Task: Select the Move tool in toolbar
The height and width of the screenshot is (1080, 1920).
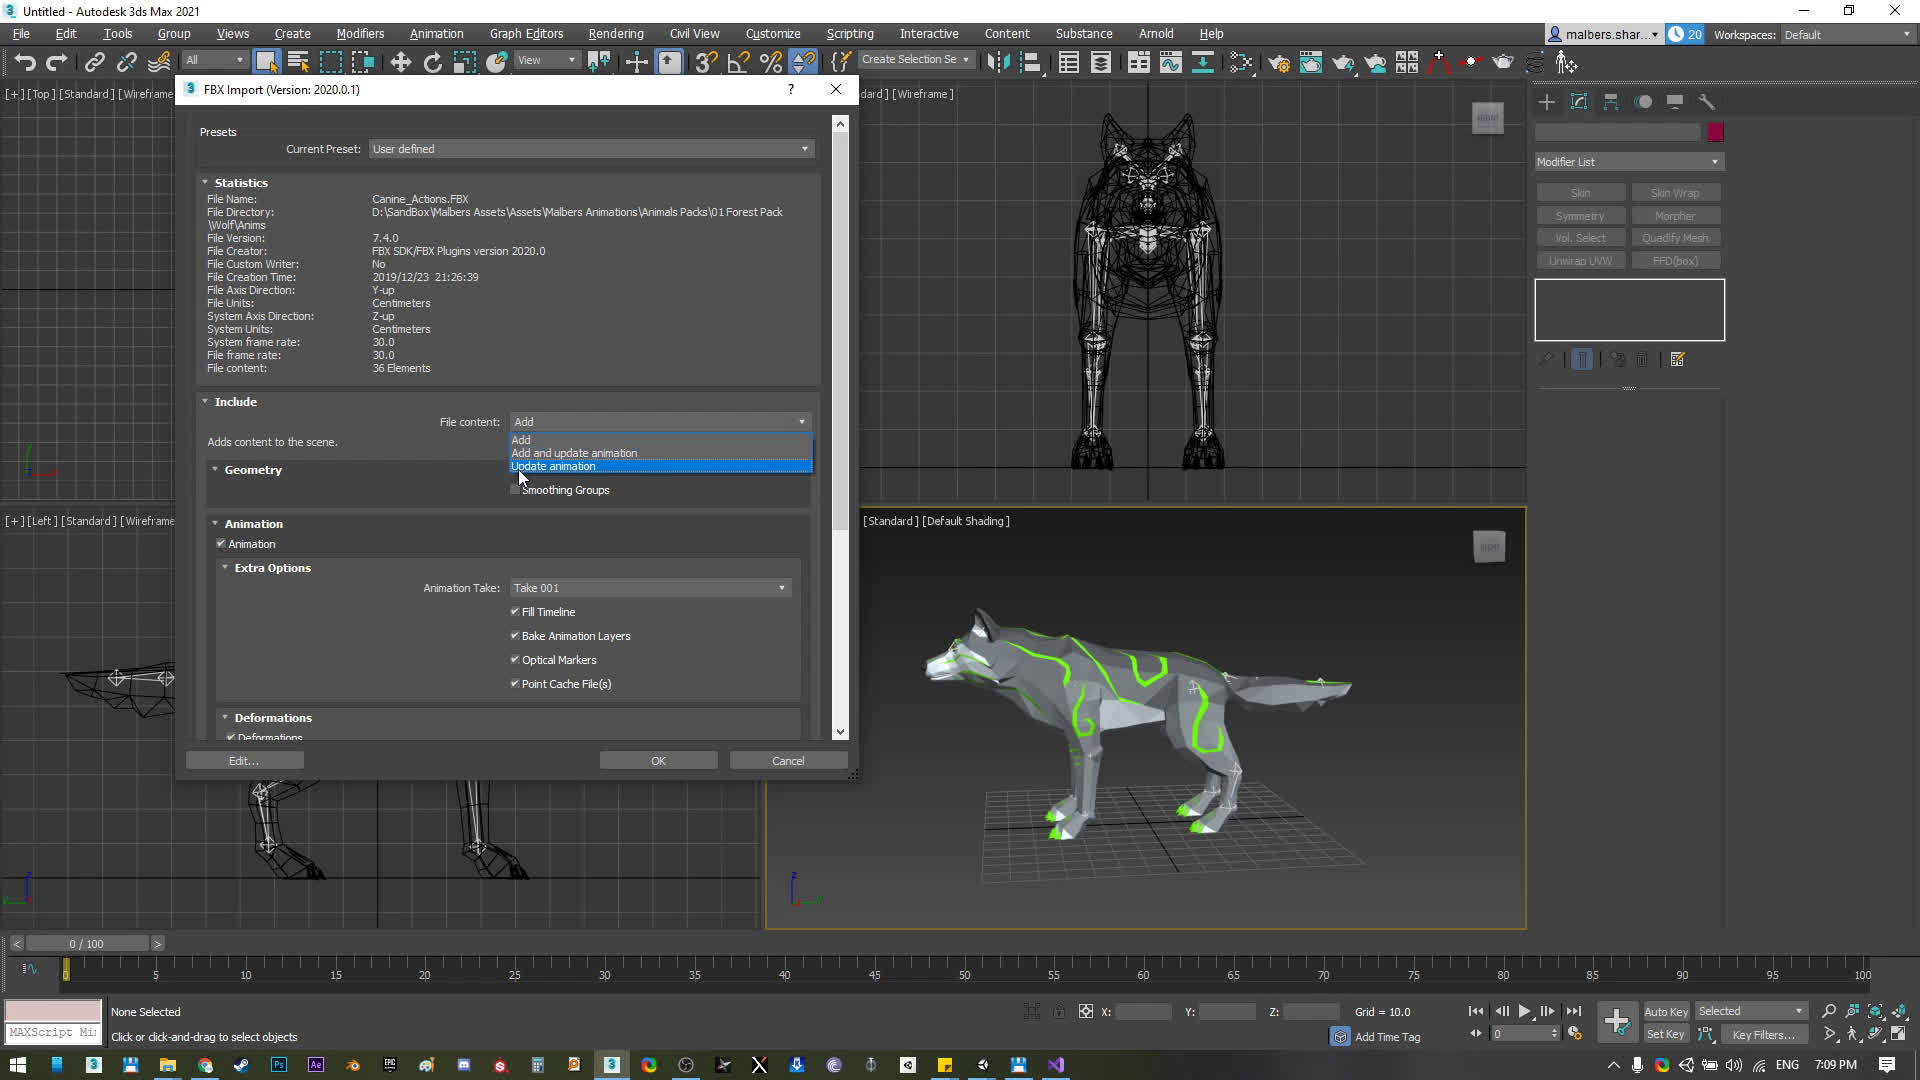Action: pyautogui.click(x=400, y=62)
